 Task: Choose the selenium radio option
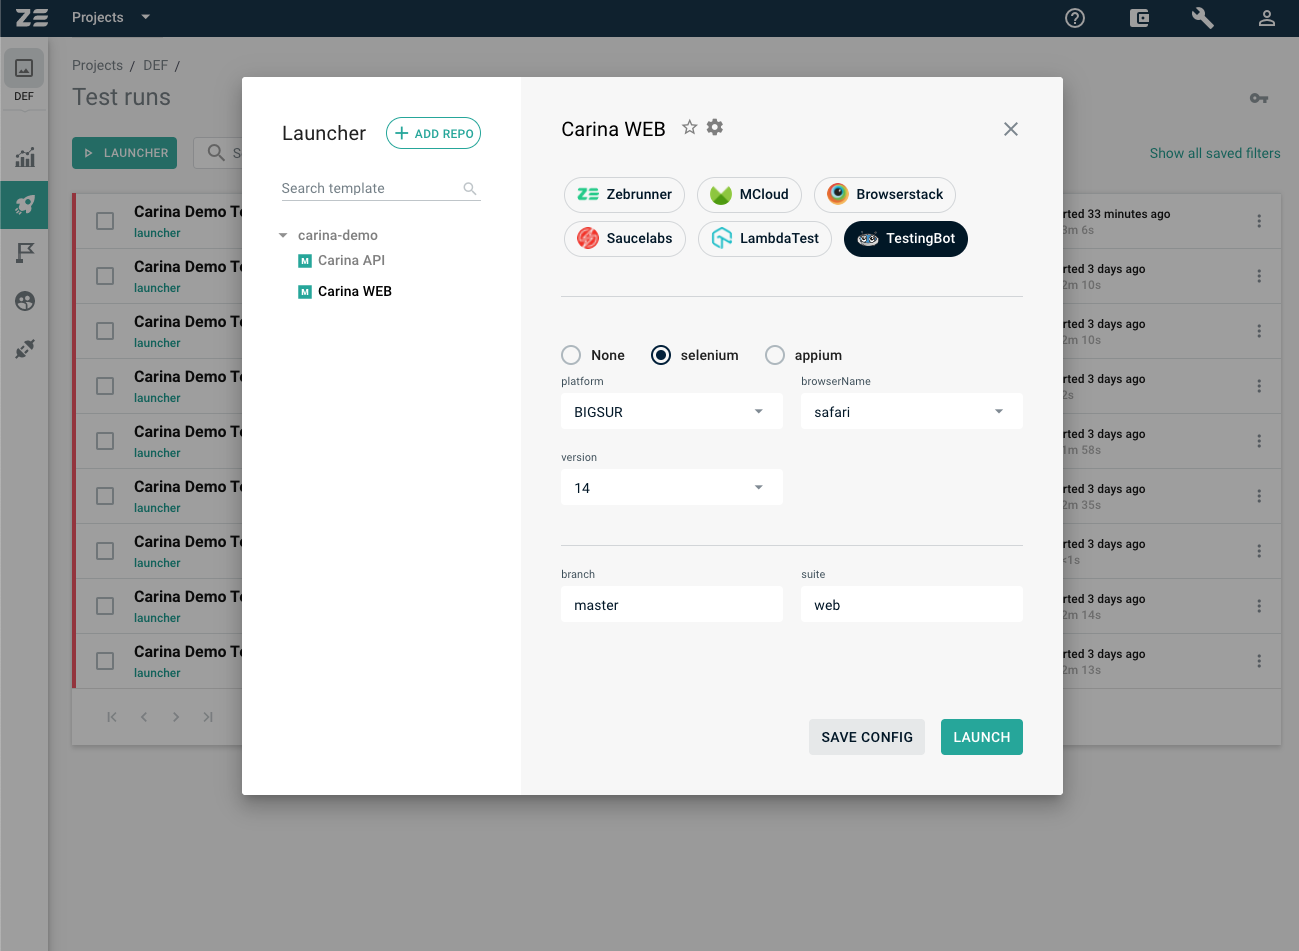click(x=661, y=355)
